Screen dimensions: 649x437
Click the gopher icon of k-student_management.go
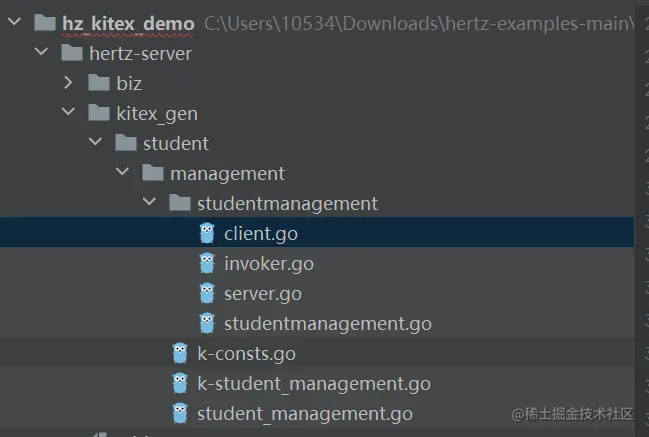pos(180,383)
